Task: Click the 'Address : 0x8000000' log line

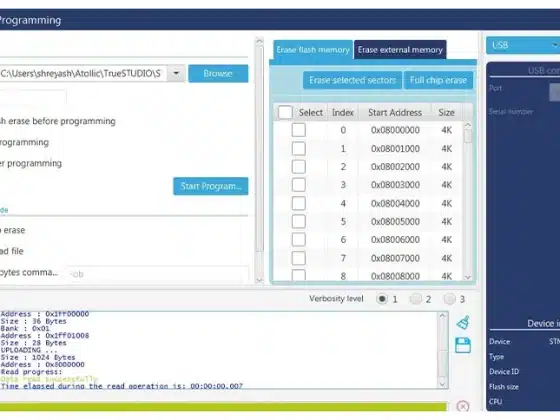Action: tap(42, 365)
